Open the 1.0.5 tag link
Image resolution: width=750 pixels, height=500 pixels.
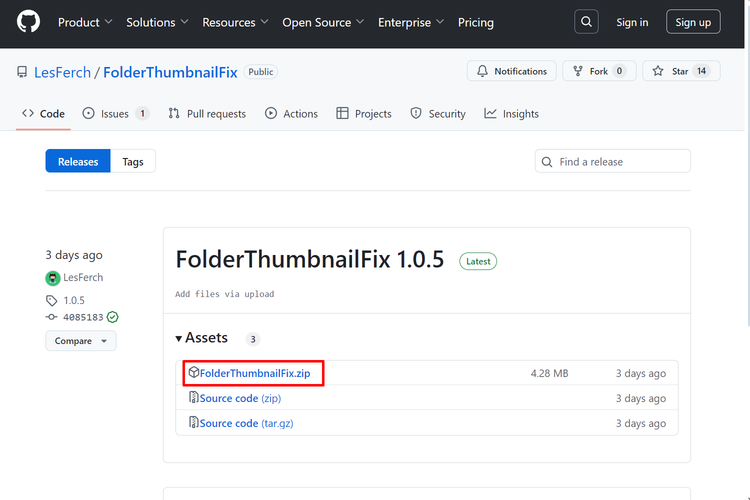pos(74,300)
